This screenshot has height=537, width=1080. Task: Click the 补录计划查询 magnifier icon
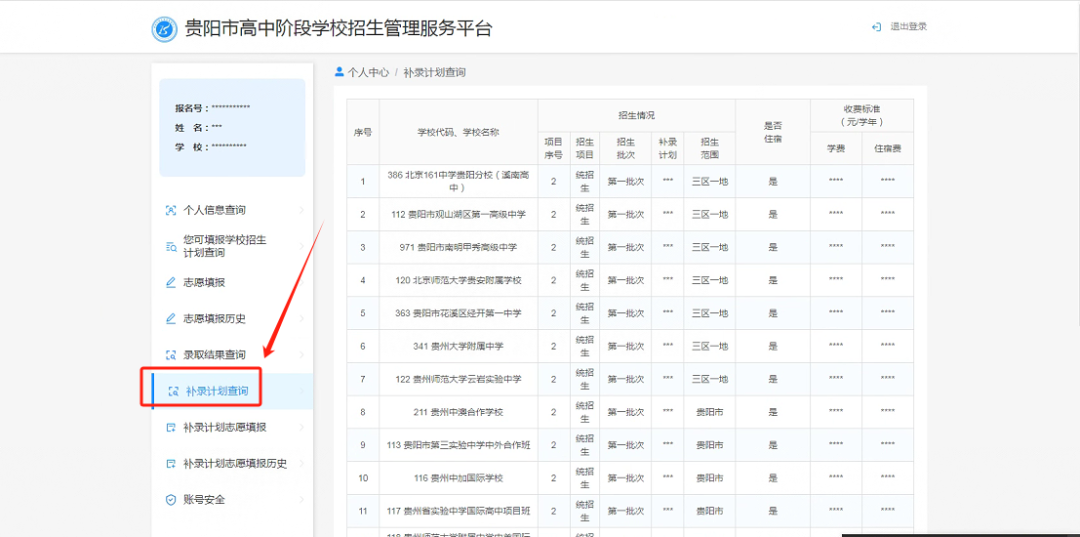pyautogui.click(x=174, y=392)
